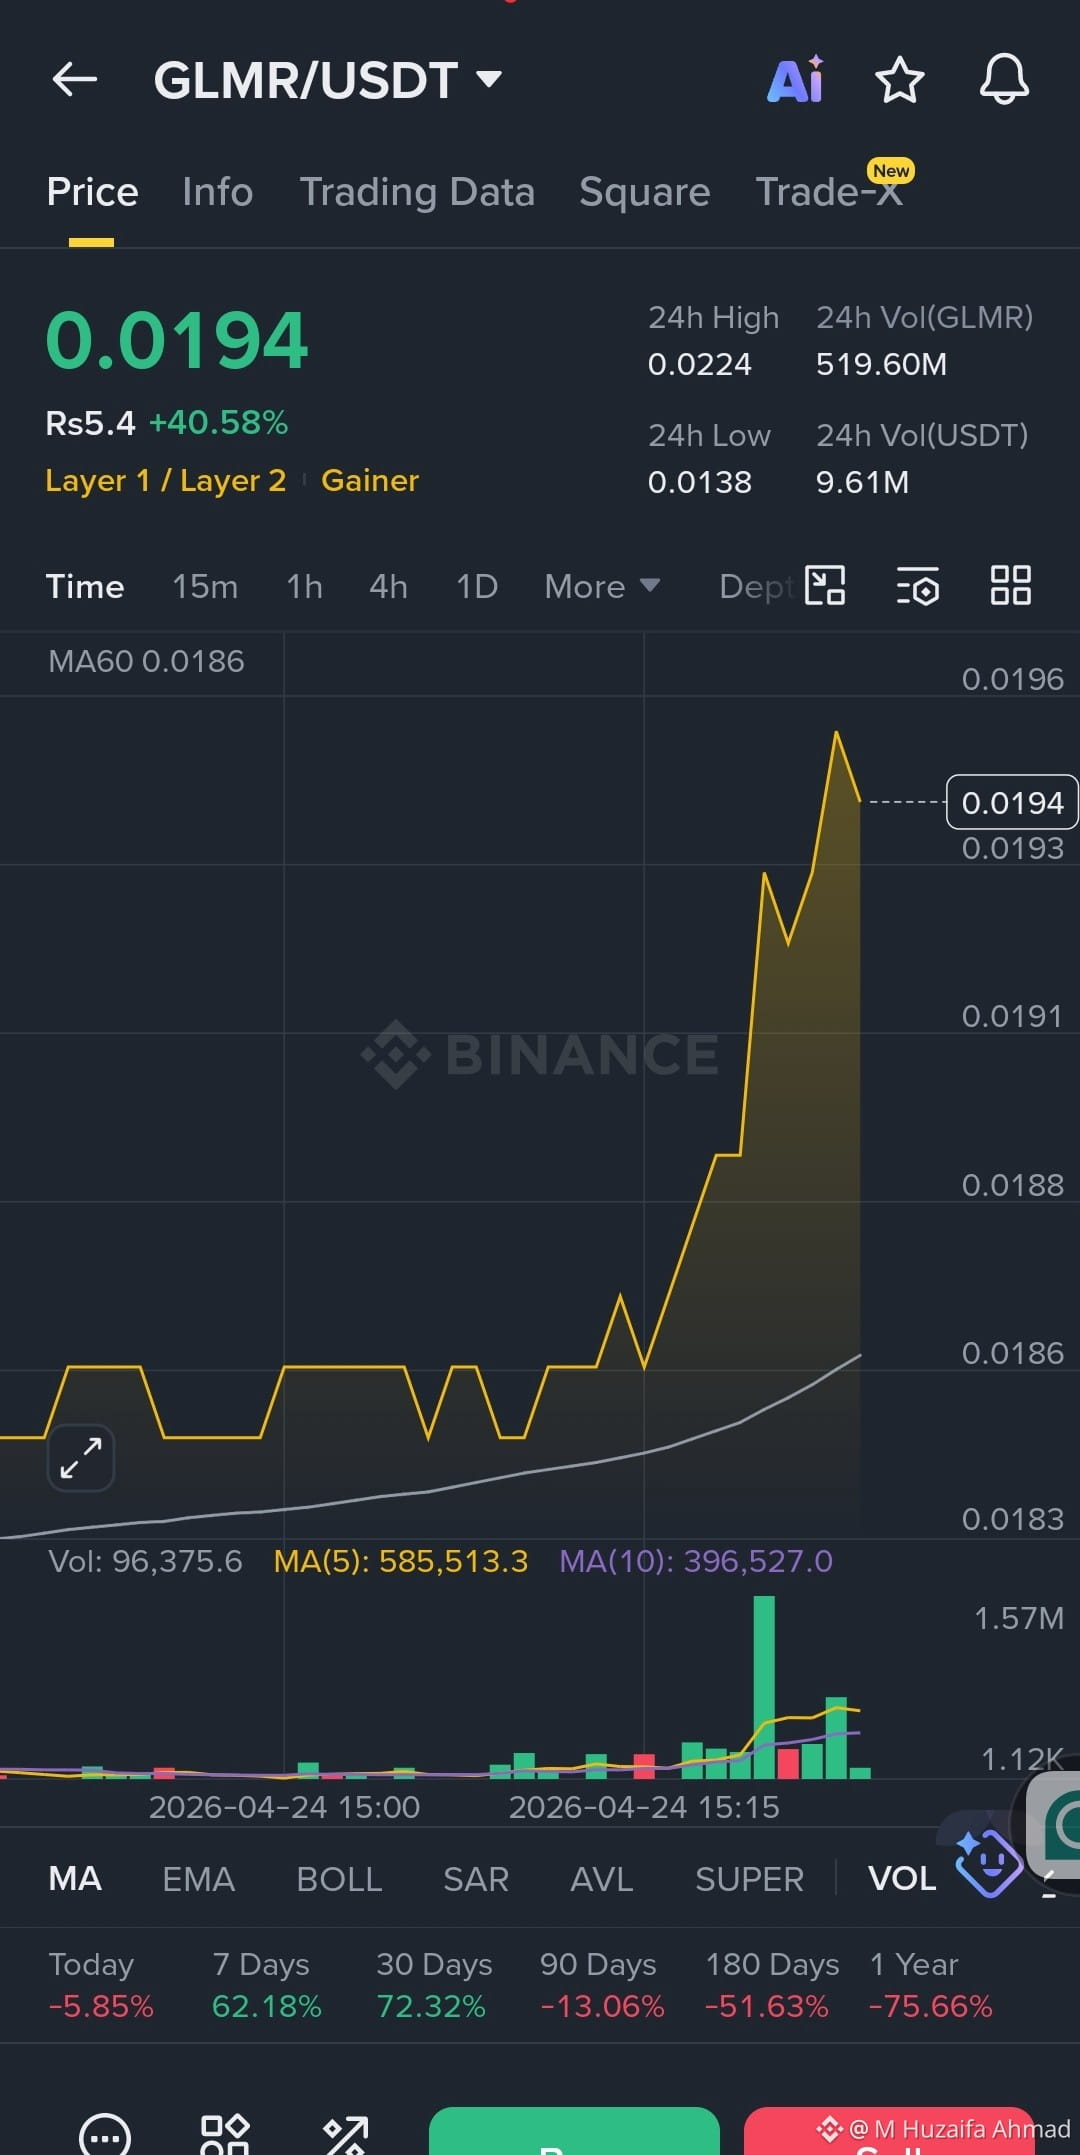Open the Trade-X tab
The width and height of the screenshot is (1080, 2155).
tap(829, 192)
